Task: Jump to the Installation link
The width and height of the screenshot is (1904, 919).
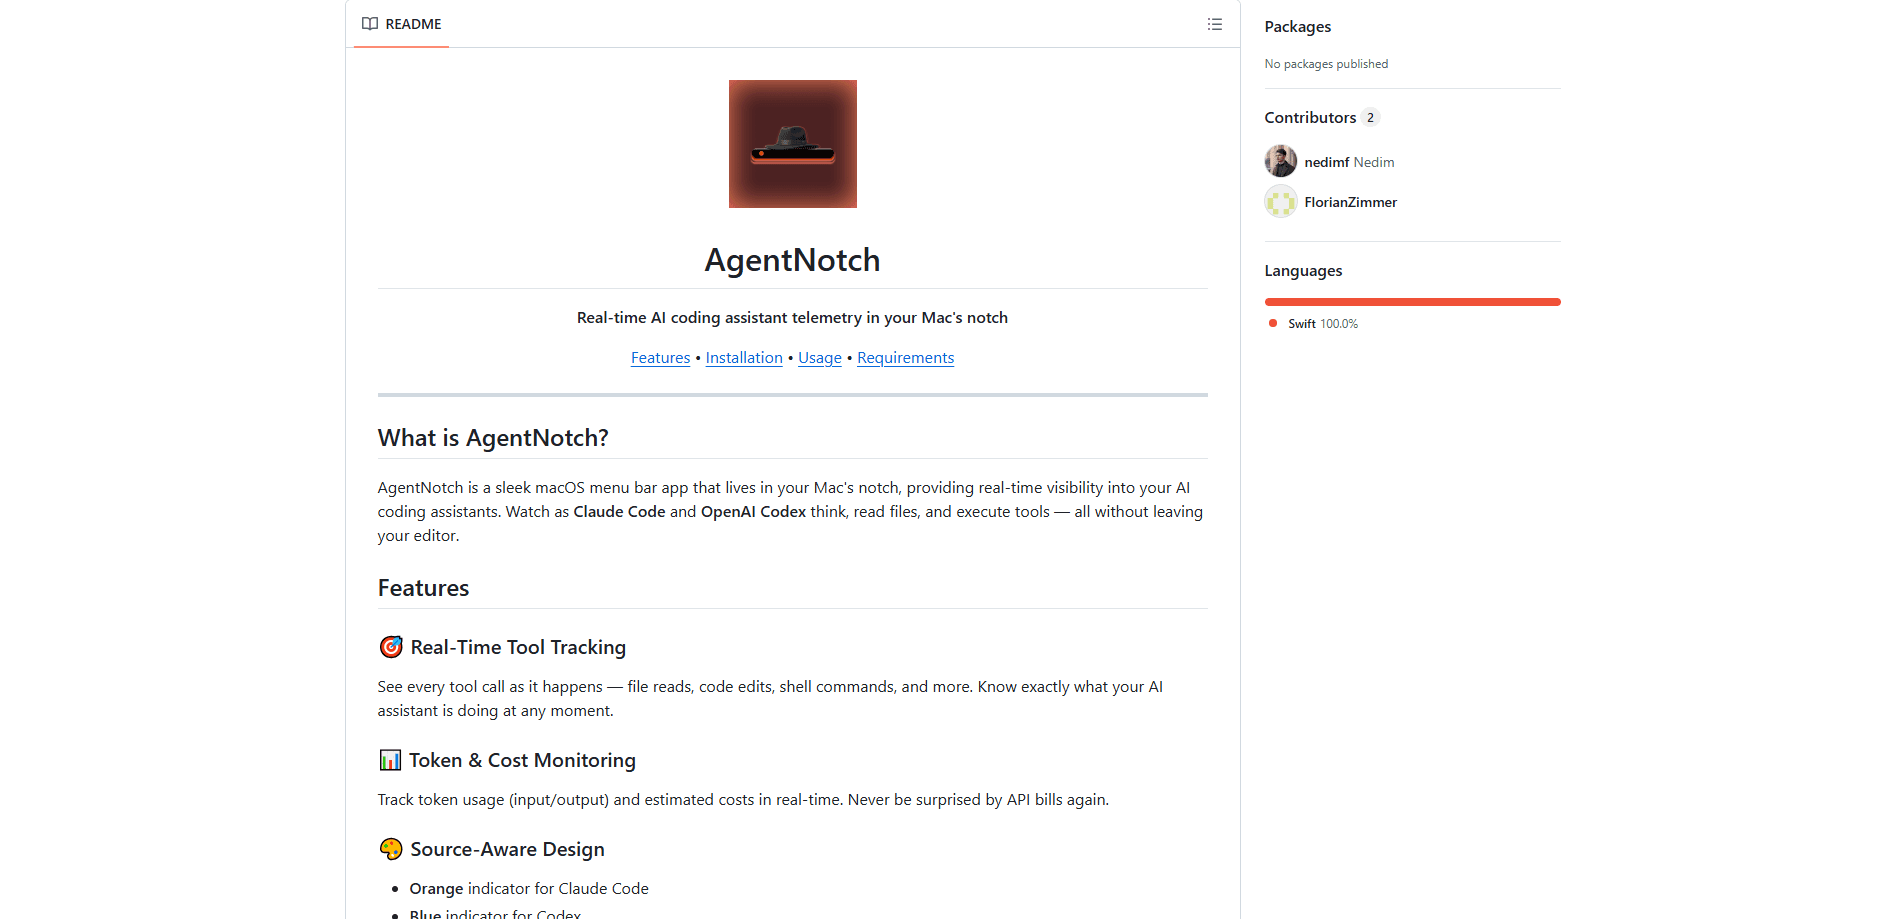Action: coord(744,358)
